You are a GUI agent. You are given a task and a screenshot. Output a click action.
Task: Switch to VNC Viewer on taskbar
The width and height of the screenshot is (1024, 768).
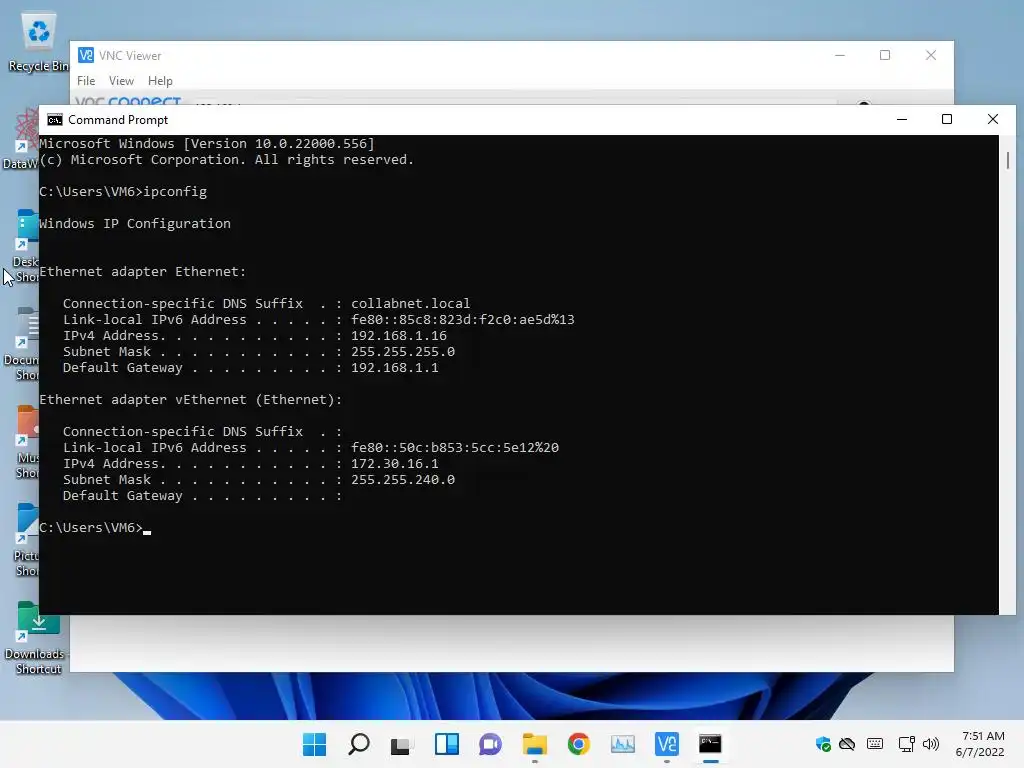tap(667, 744)
